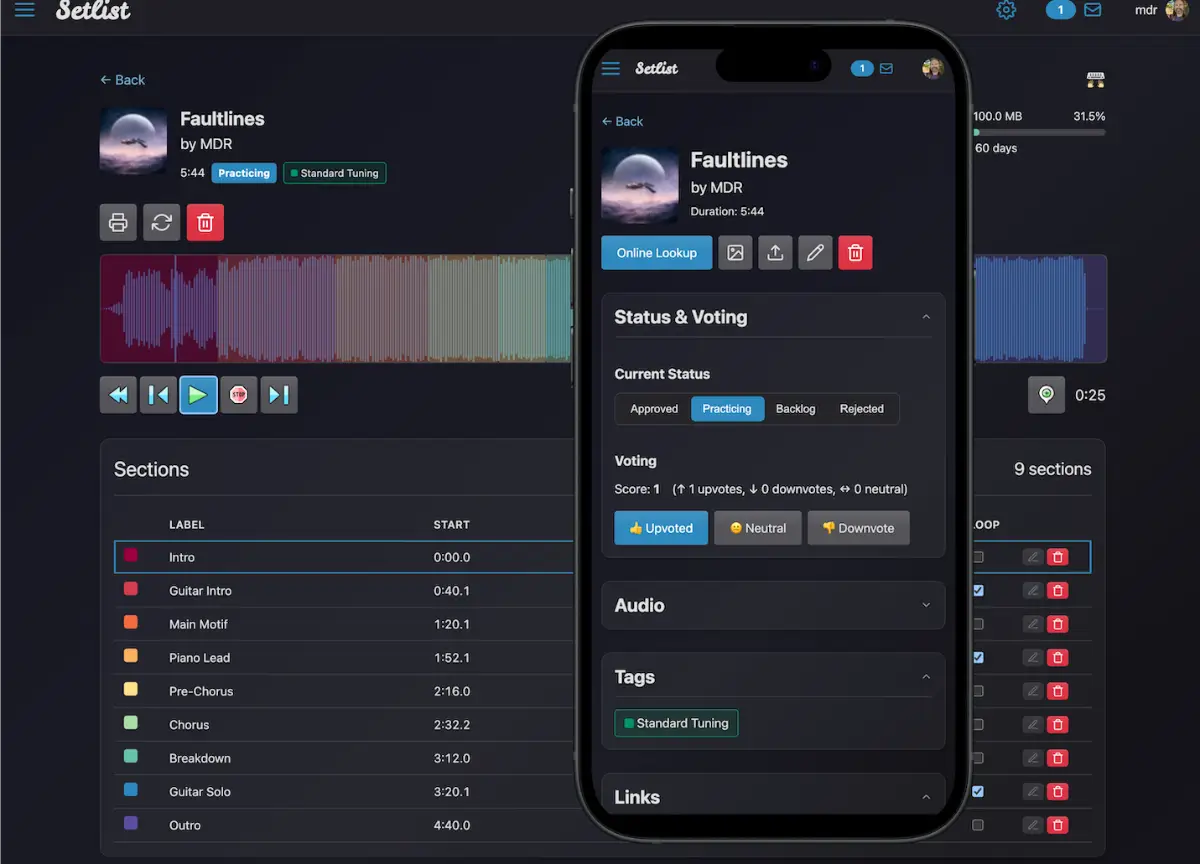
Task: Collapse the Tags panel
Action: pos(926,677)
